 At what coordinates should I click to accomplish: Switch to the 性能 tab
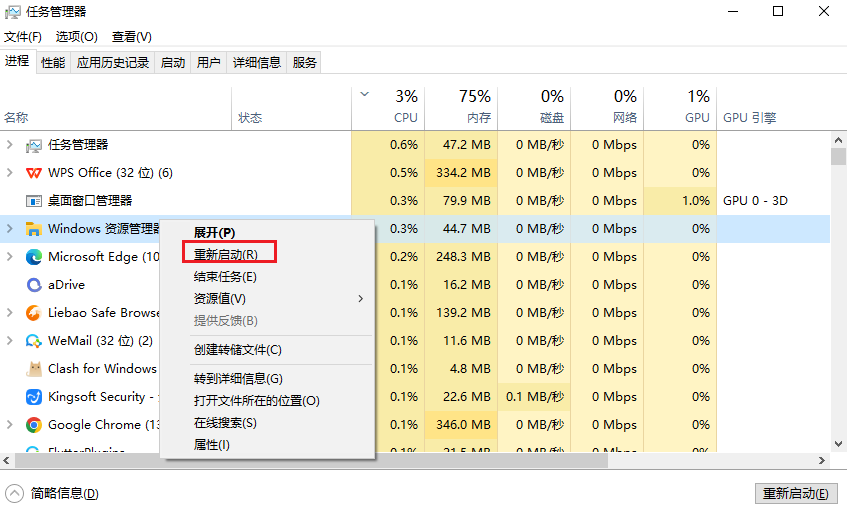[x=53, y=63]
